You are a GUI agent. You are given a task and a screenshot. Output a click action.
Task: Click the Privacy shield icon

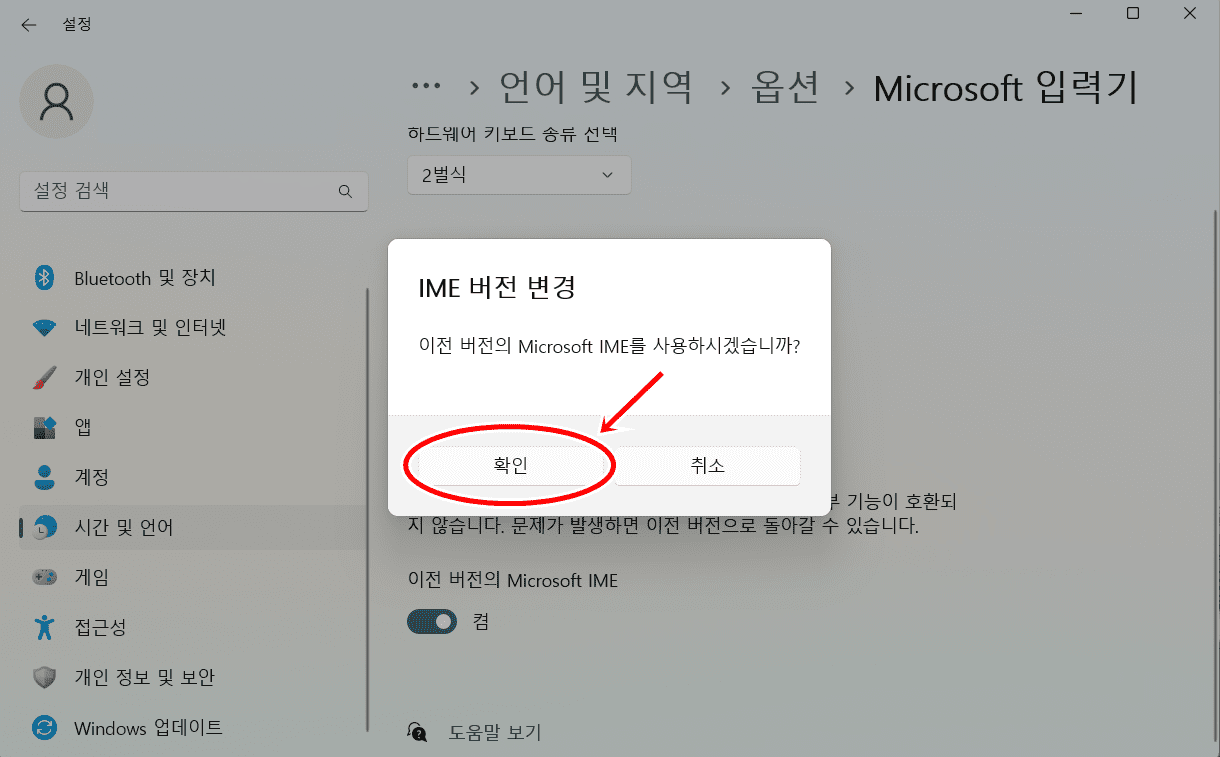[44, 677]
